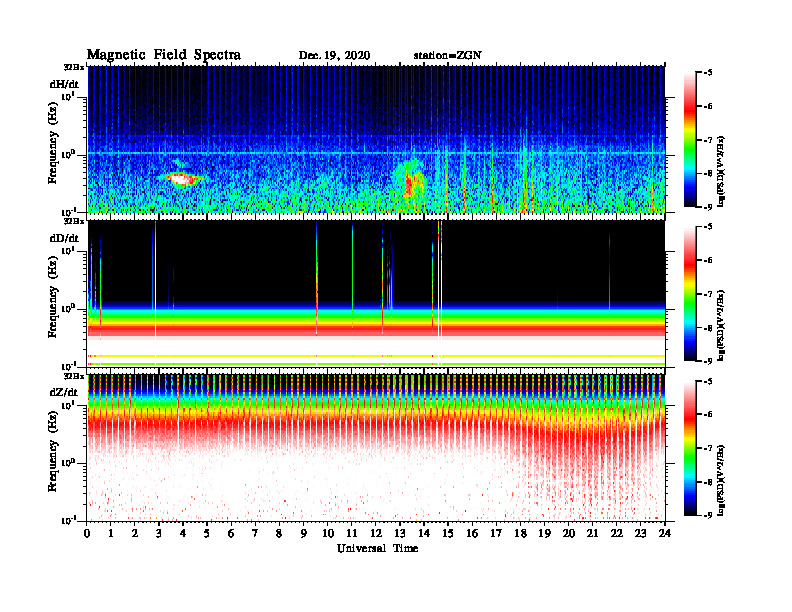Click the hour 9 tick label on time axis
Image resolution: width=792 pixels, height=612 pixels.
pos(304,534)
